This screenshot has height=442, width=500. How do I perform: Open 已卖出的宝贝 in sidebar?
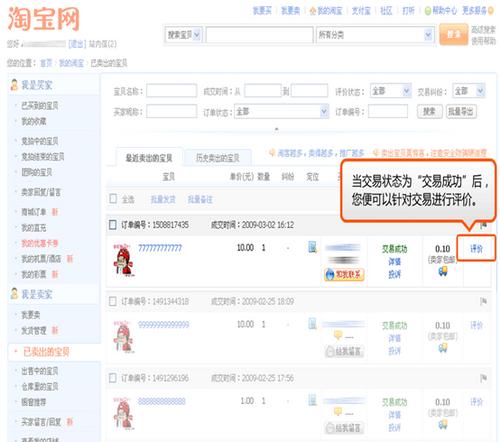[x=46, y=352]
